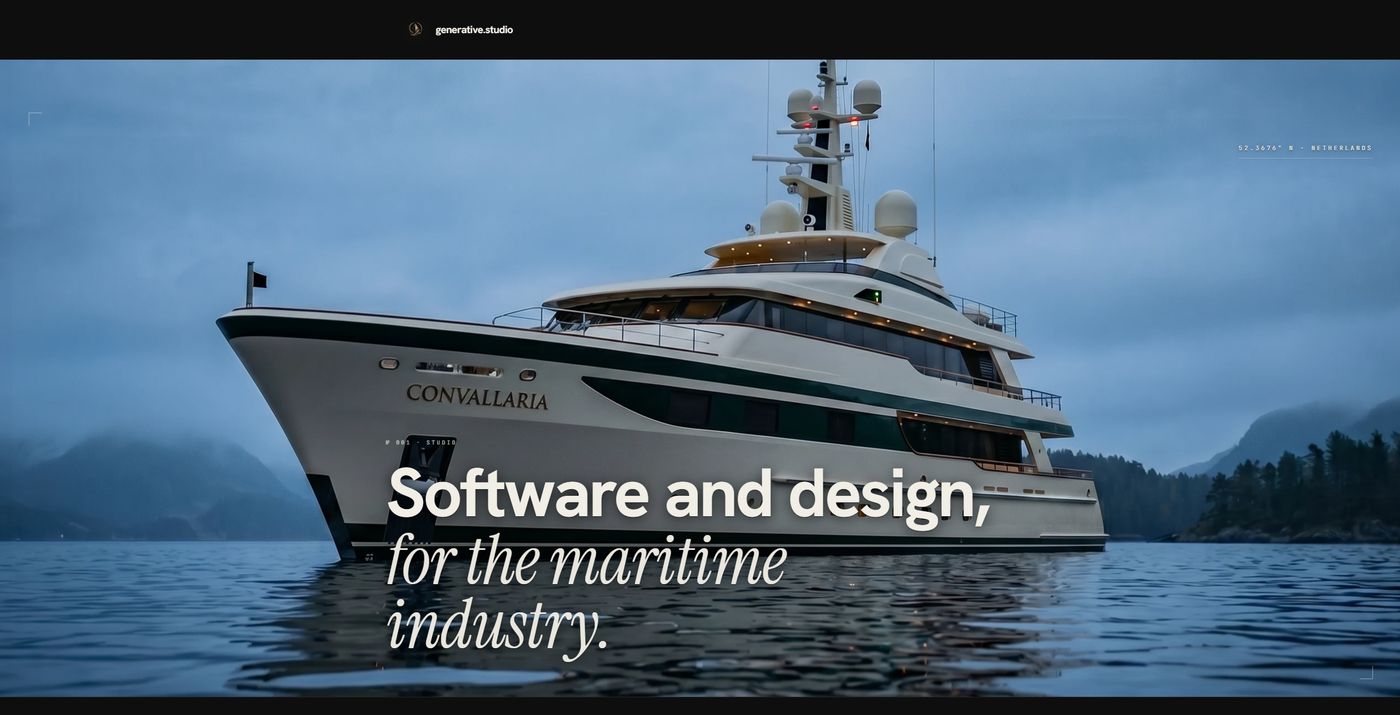
Task: Click the small "001 - STUDIO" label
Action: click(x=421, y=442)
